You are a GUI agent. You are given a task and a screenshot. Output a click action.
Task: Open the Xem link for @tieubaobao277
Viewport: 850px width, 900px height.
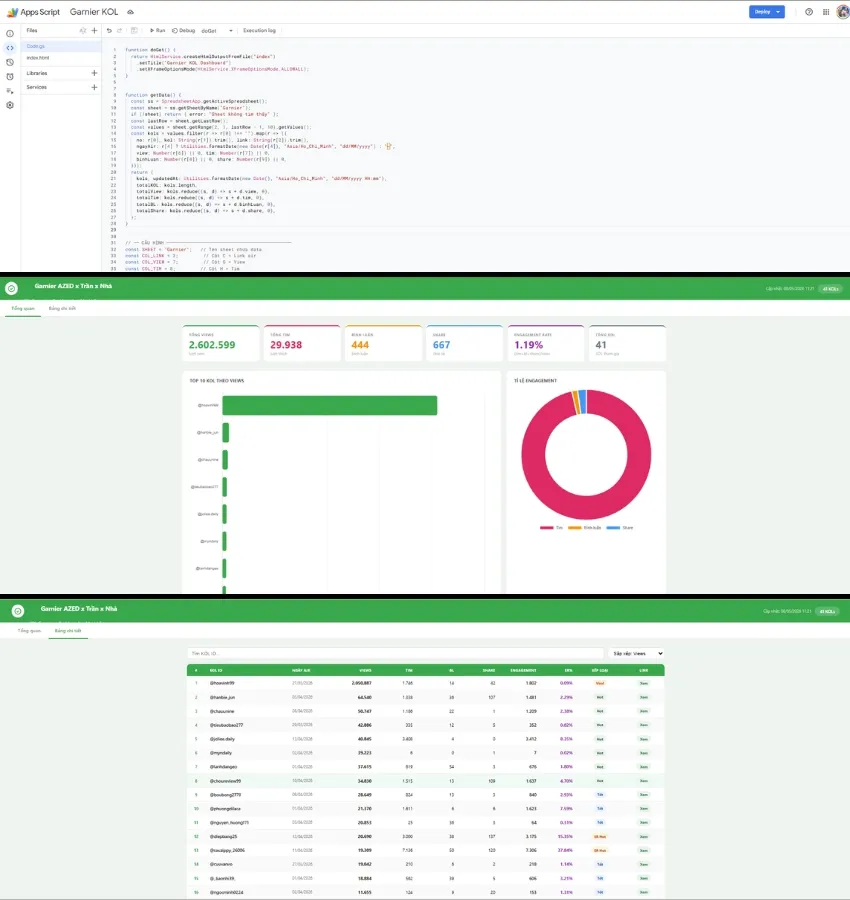pos(644,725)
